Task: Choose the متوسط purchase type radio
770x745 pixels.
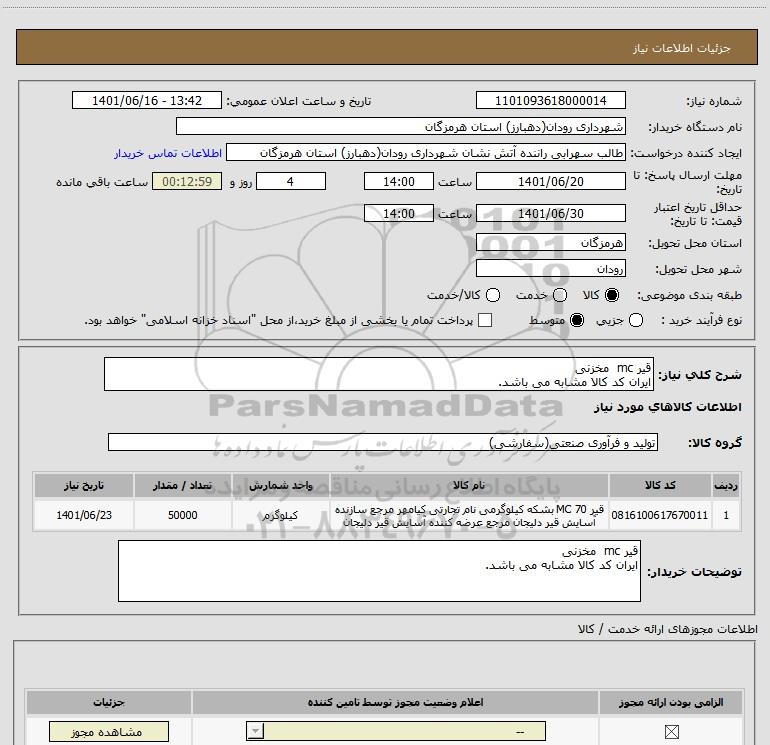Action: [x=577, y=321]
